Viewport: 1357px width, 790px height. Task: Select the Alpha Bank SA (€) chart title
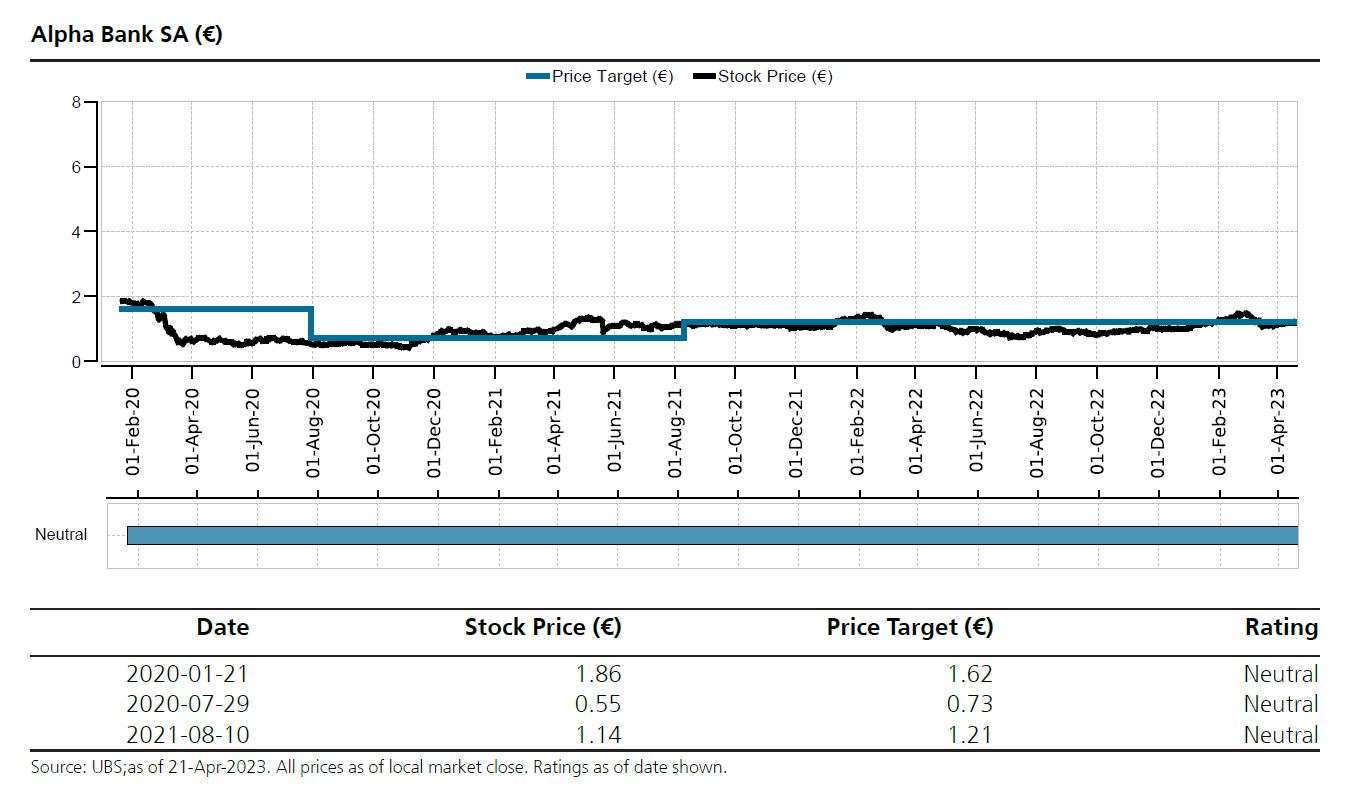pyautogui.click(x=127, y=35)
